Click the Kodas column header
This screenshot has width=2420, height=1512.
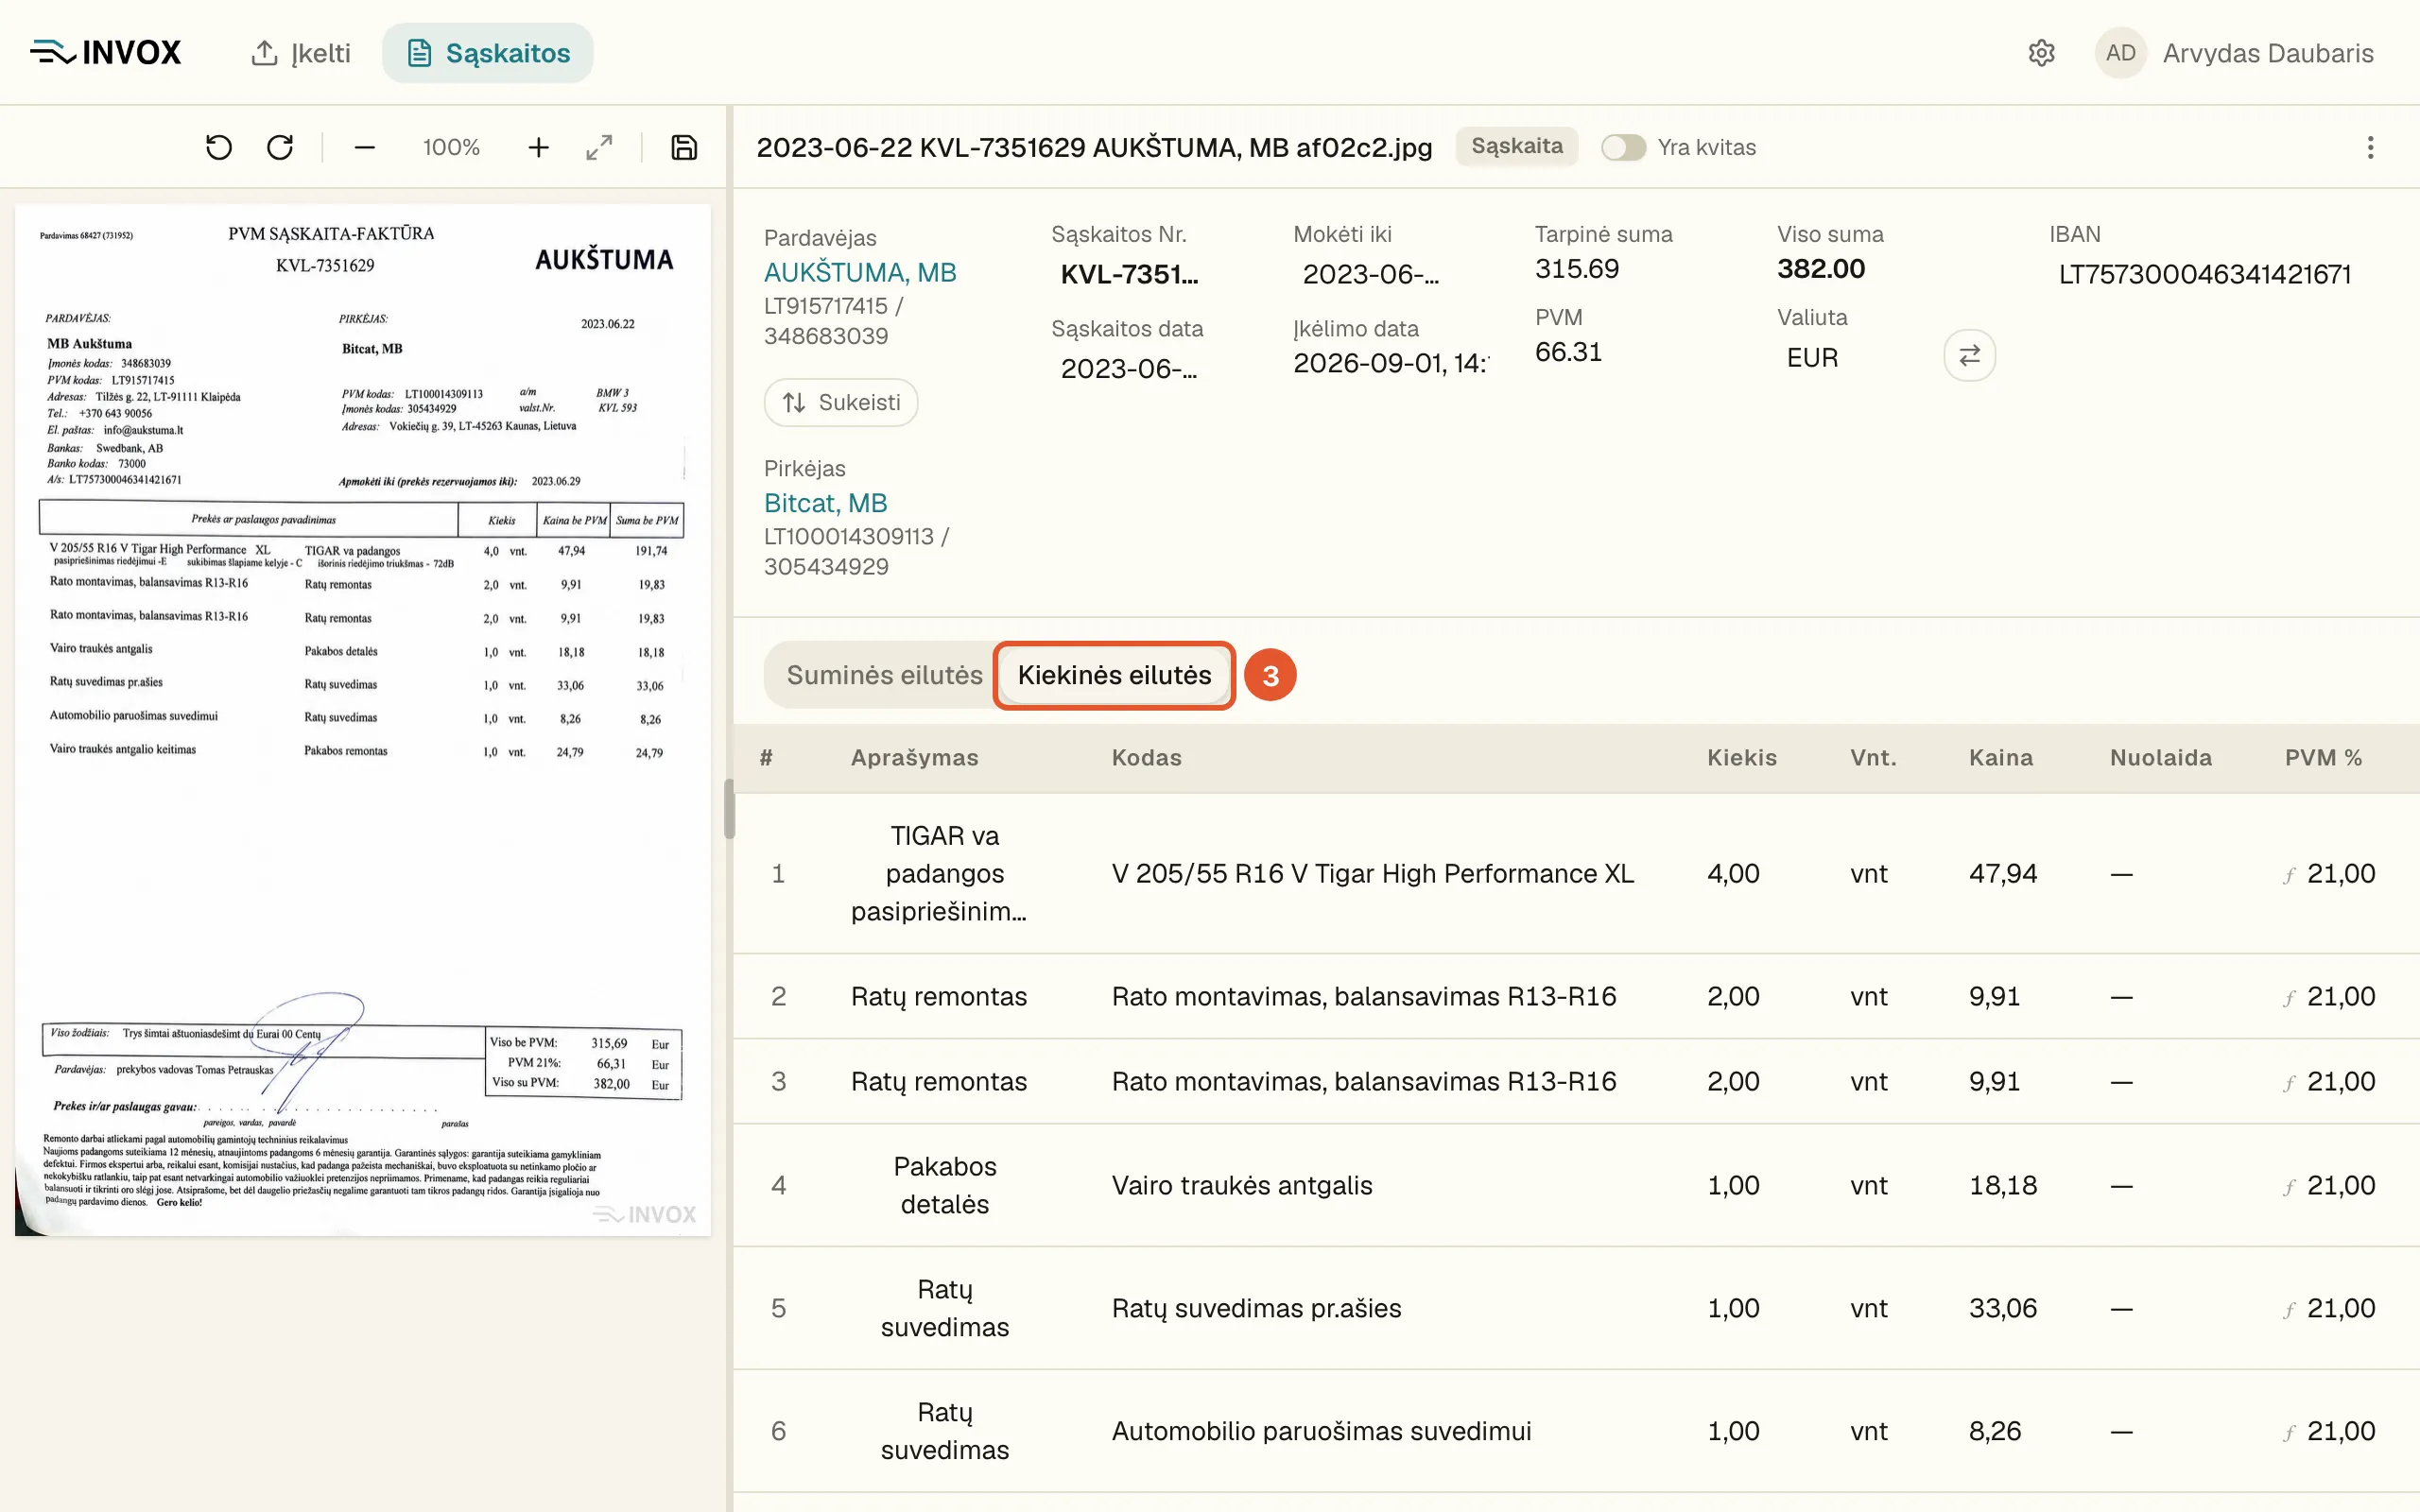click(1146, 758)
